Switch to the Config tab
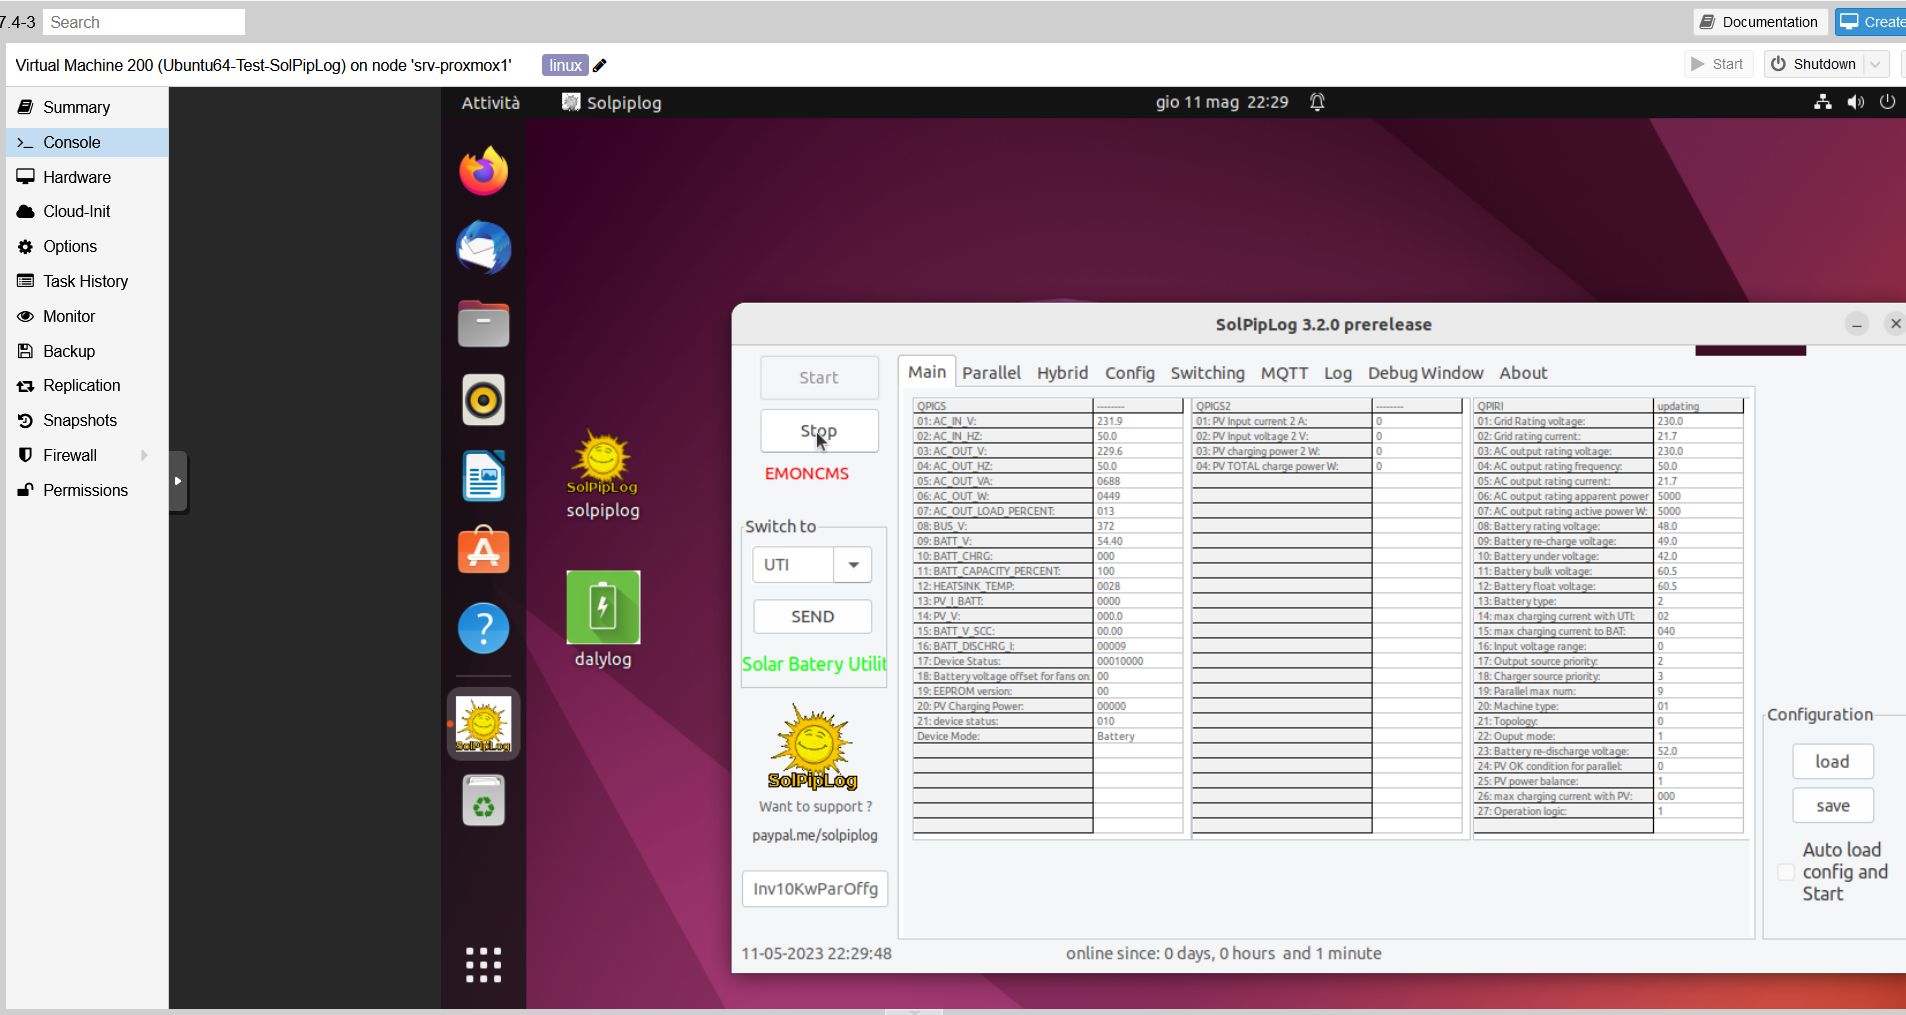Image resolution: width=1906 pixels, height=1015 pixels. [x=1129, y=373]
